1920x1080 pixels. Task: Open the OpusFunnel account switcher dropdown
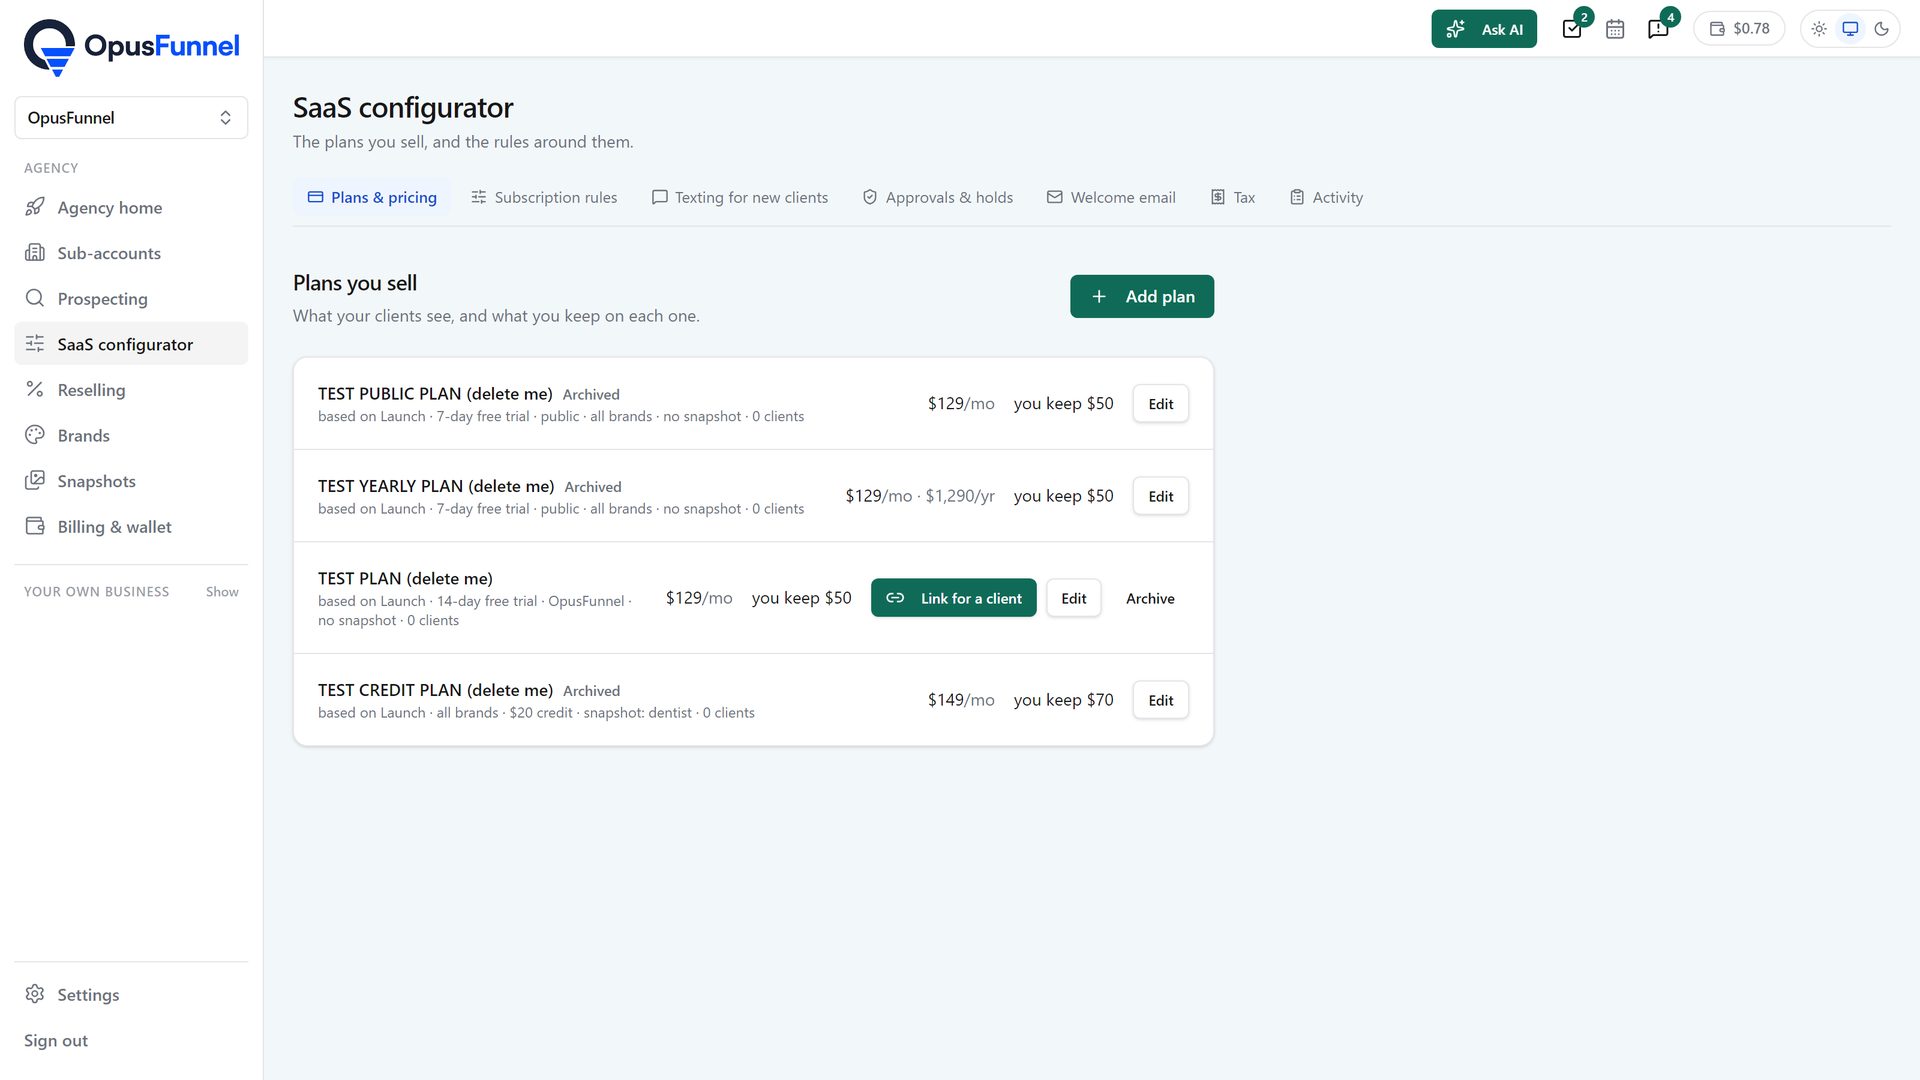(131, 118)
